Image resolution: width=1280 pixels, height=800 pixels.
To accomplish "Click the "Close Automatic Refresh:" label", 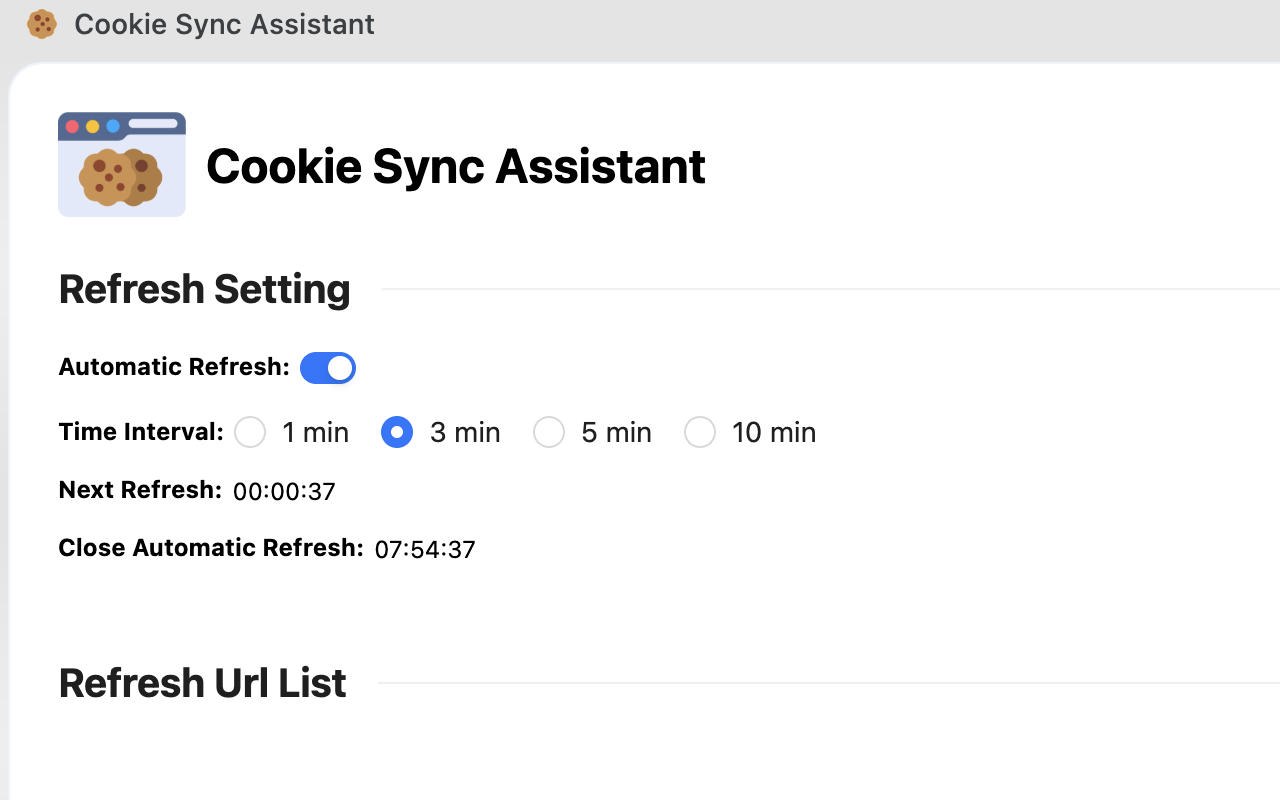I will (211, 548).
